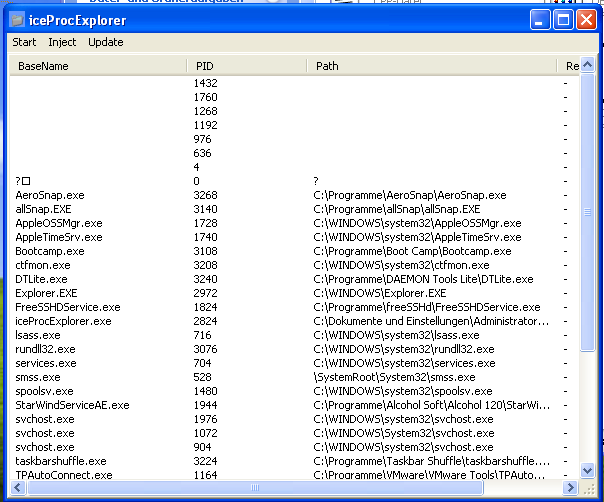Click path \SystemRoot\System32\smss.exe

394,377
